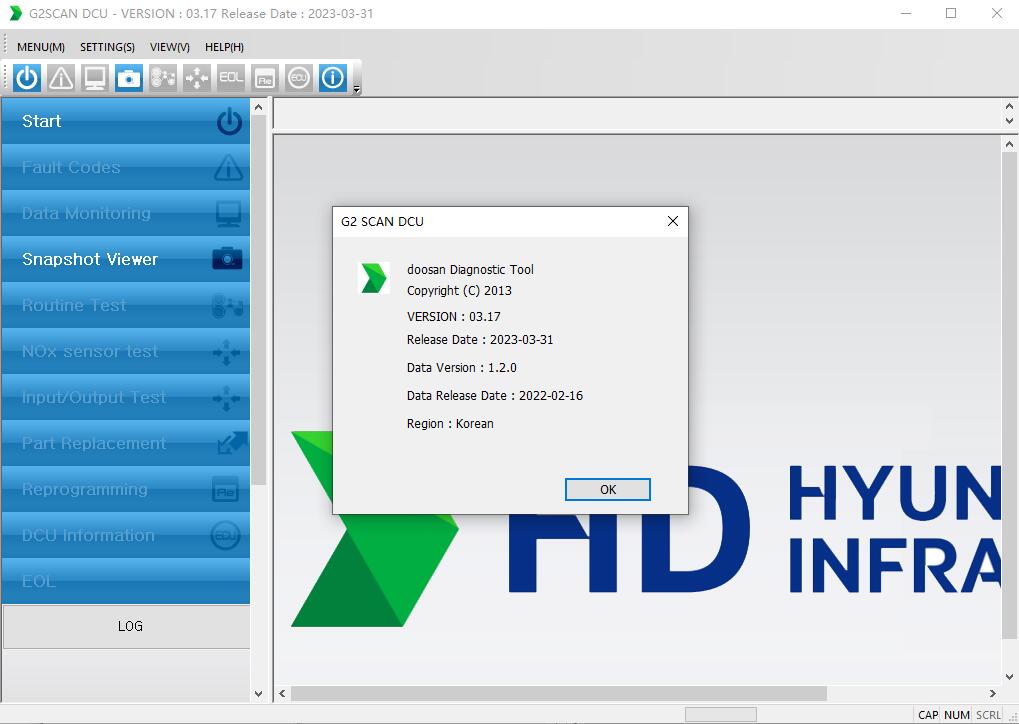
Task: Click horizontal scroll left arrow in main view
Action: [282, 693]
